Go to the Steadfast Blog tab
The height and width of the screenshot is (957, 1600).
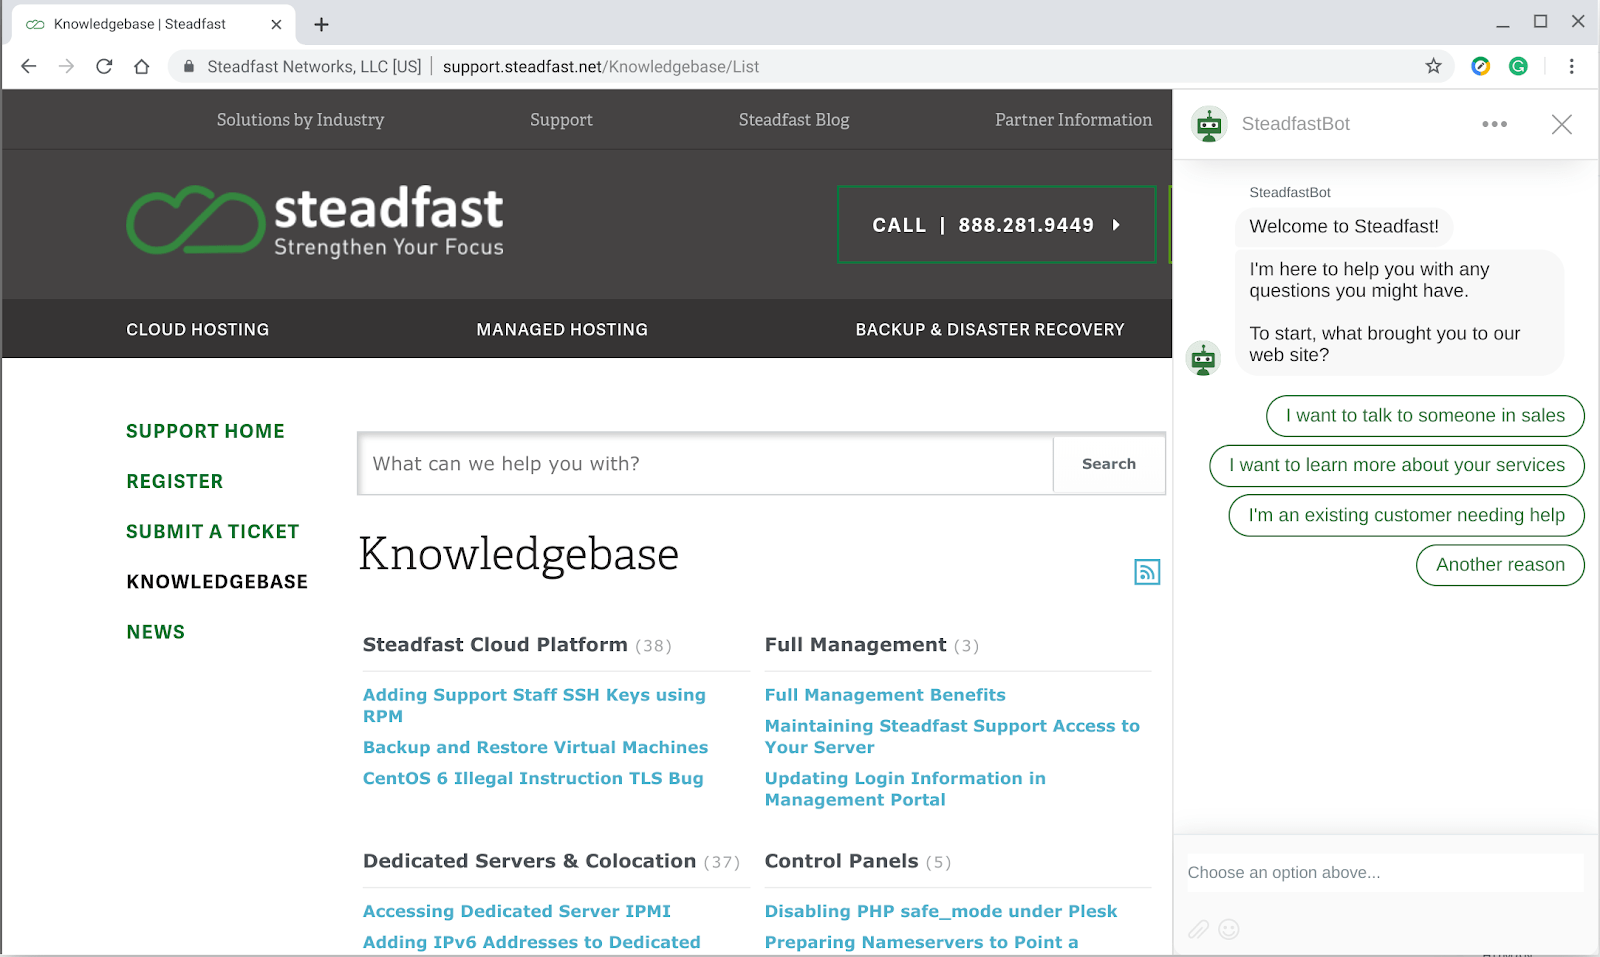click(794, 120)
